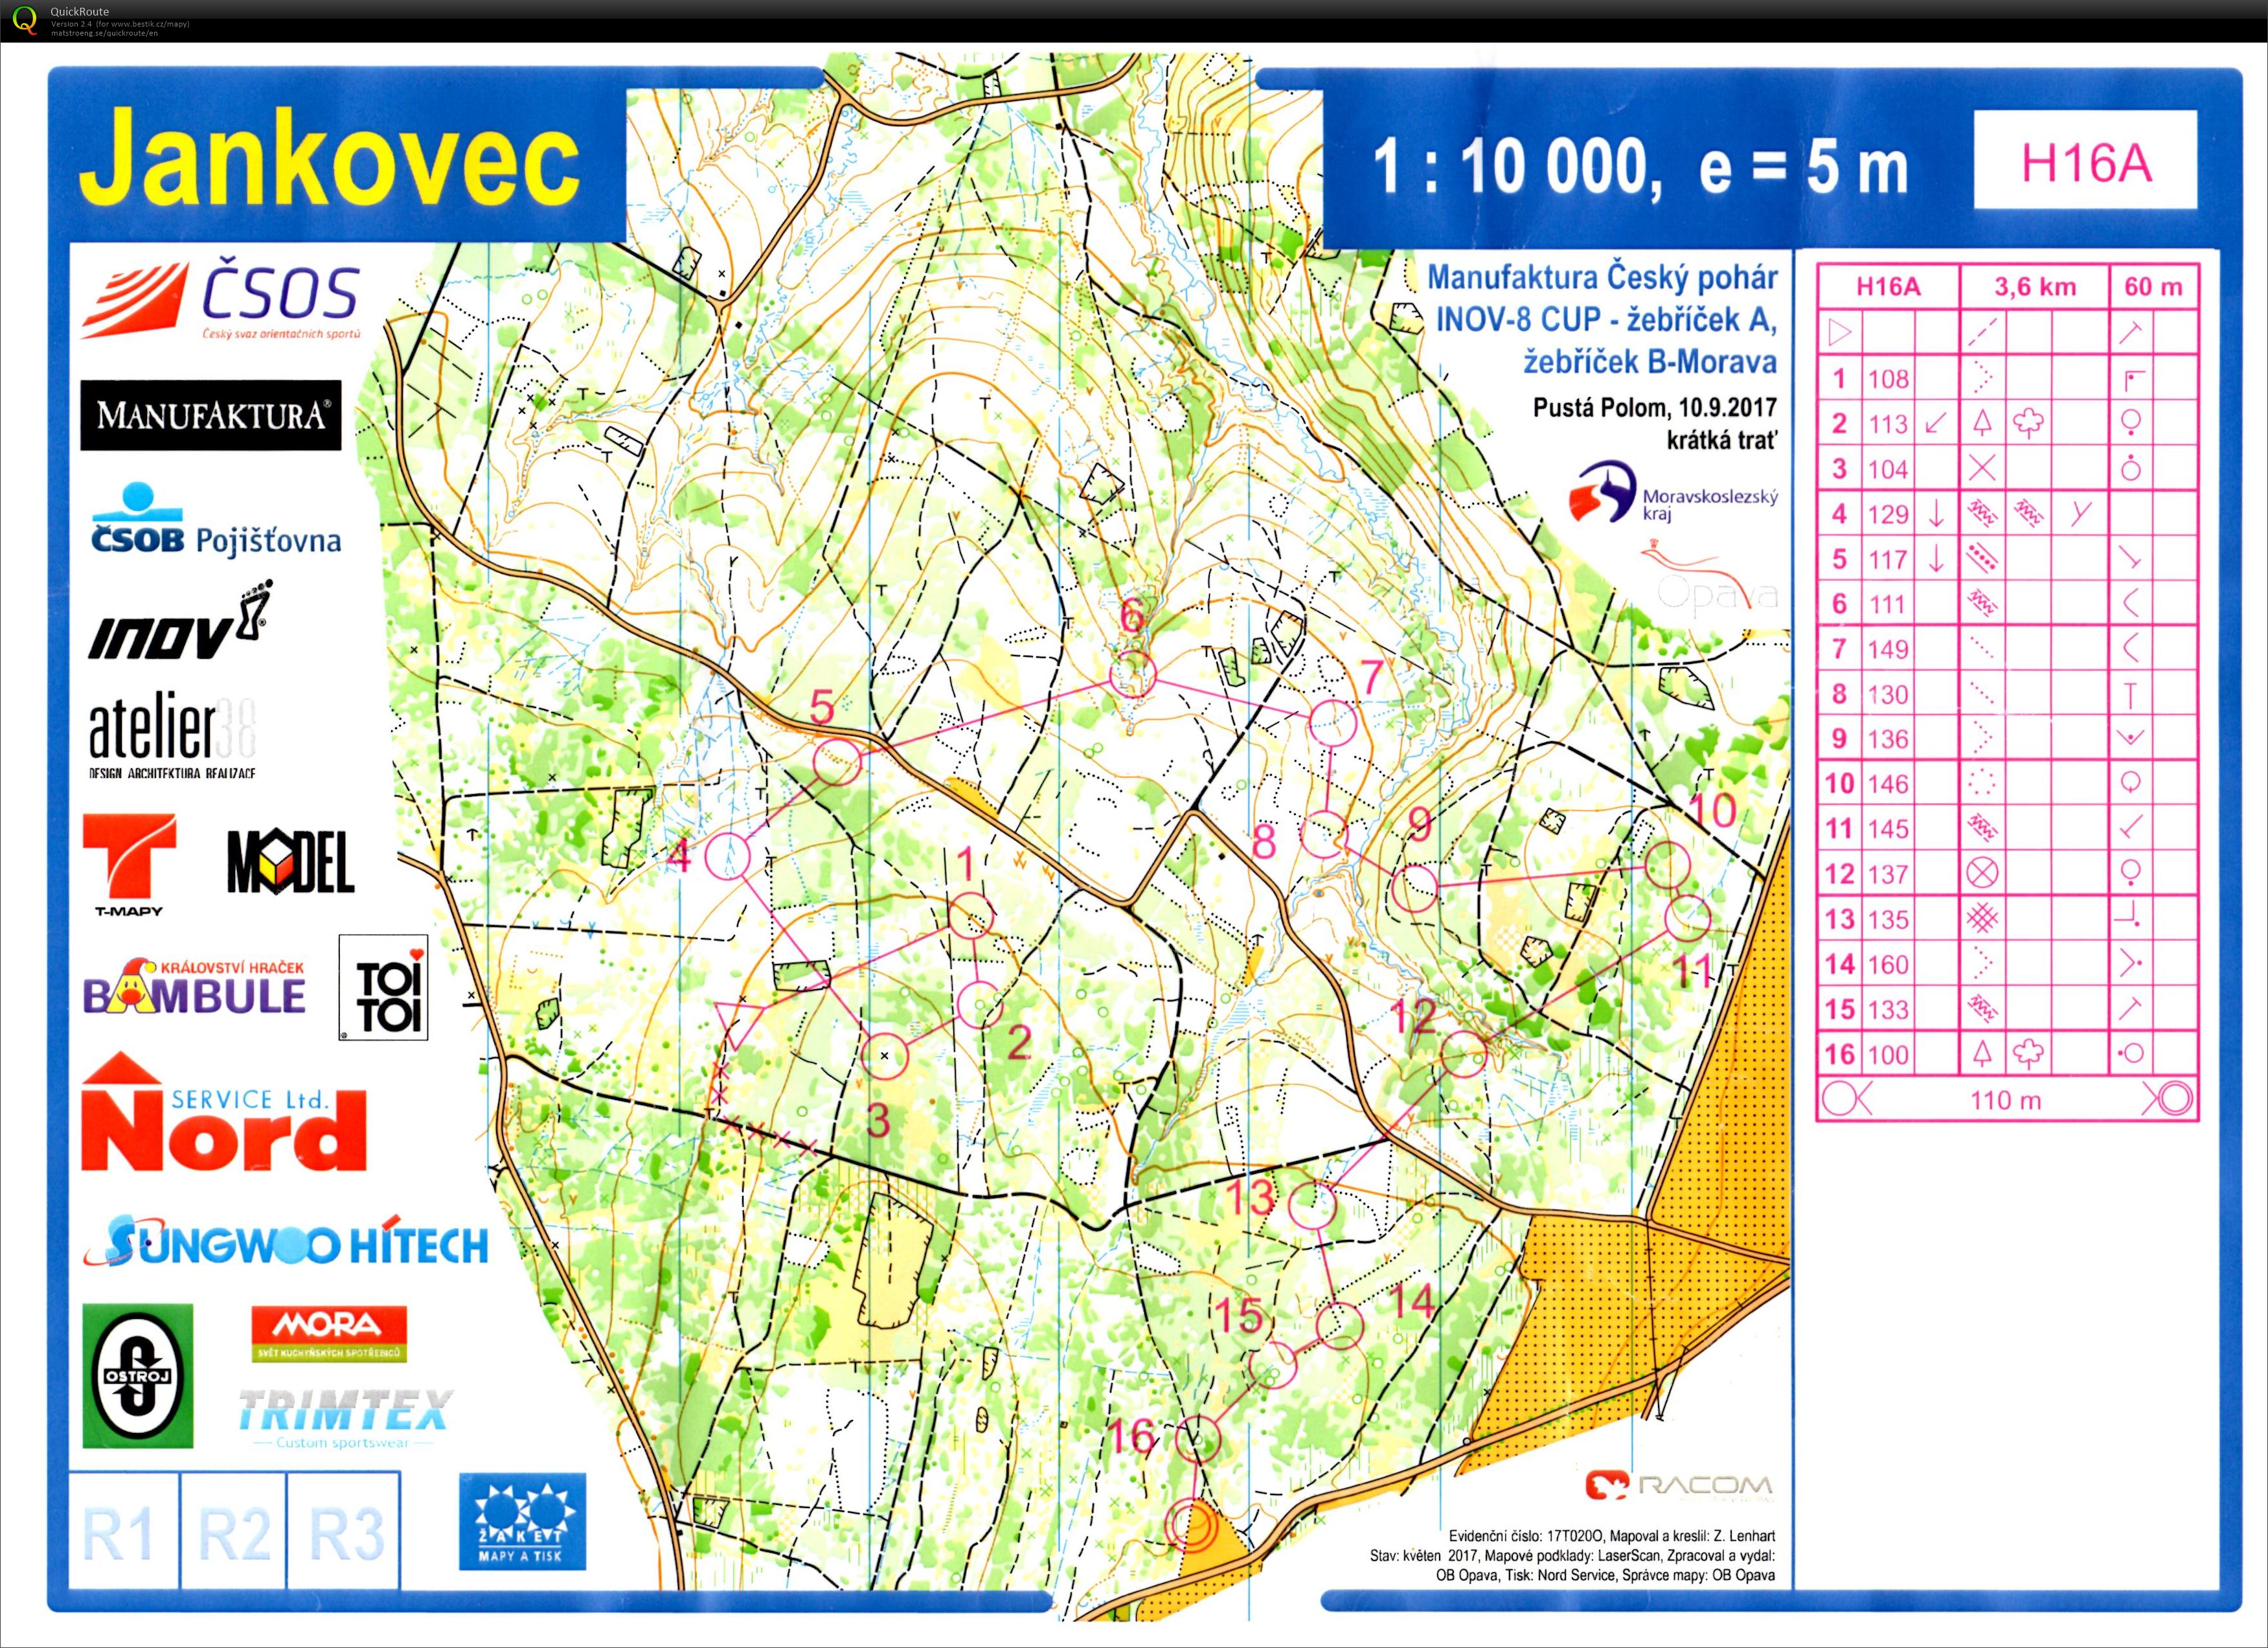The image size is (2268, 1648).
Task: Click the Žaket mapy a tisk logo
Action: coord(522,1521)
